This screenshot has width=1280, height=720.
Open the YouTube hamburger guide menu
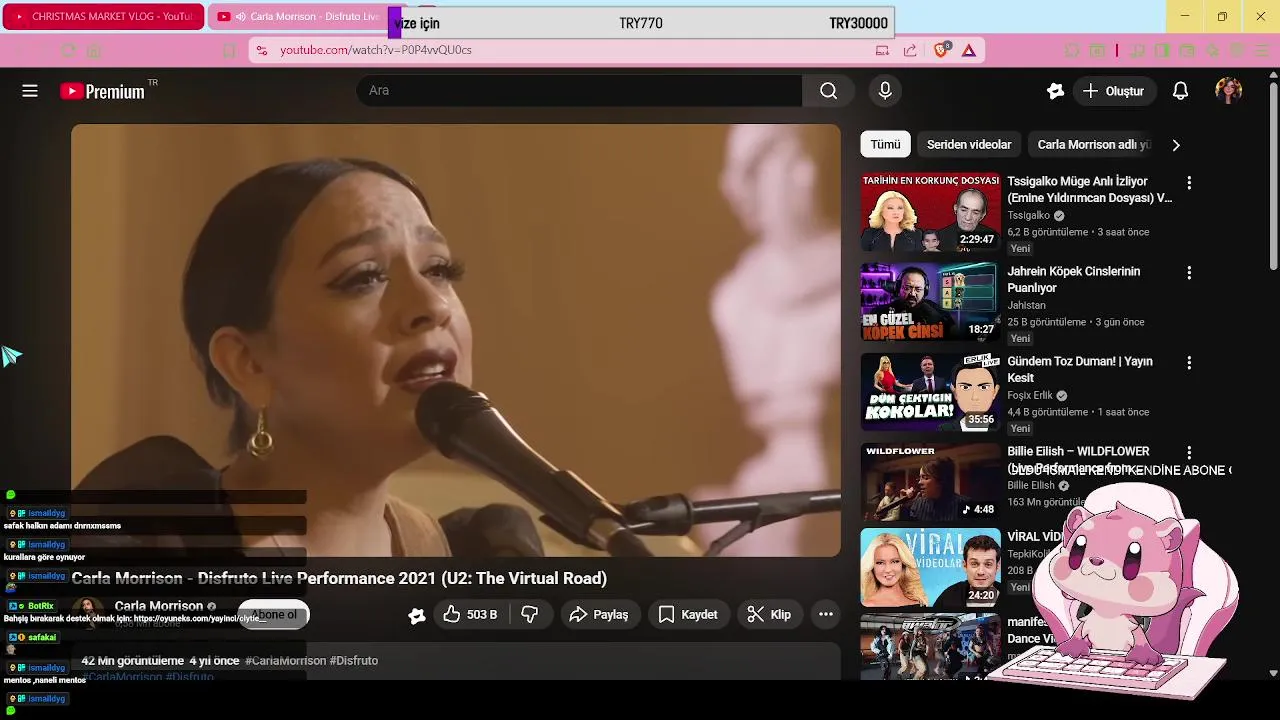click(x=30, y=91)
